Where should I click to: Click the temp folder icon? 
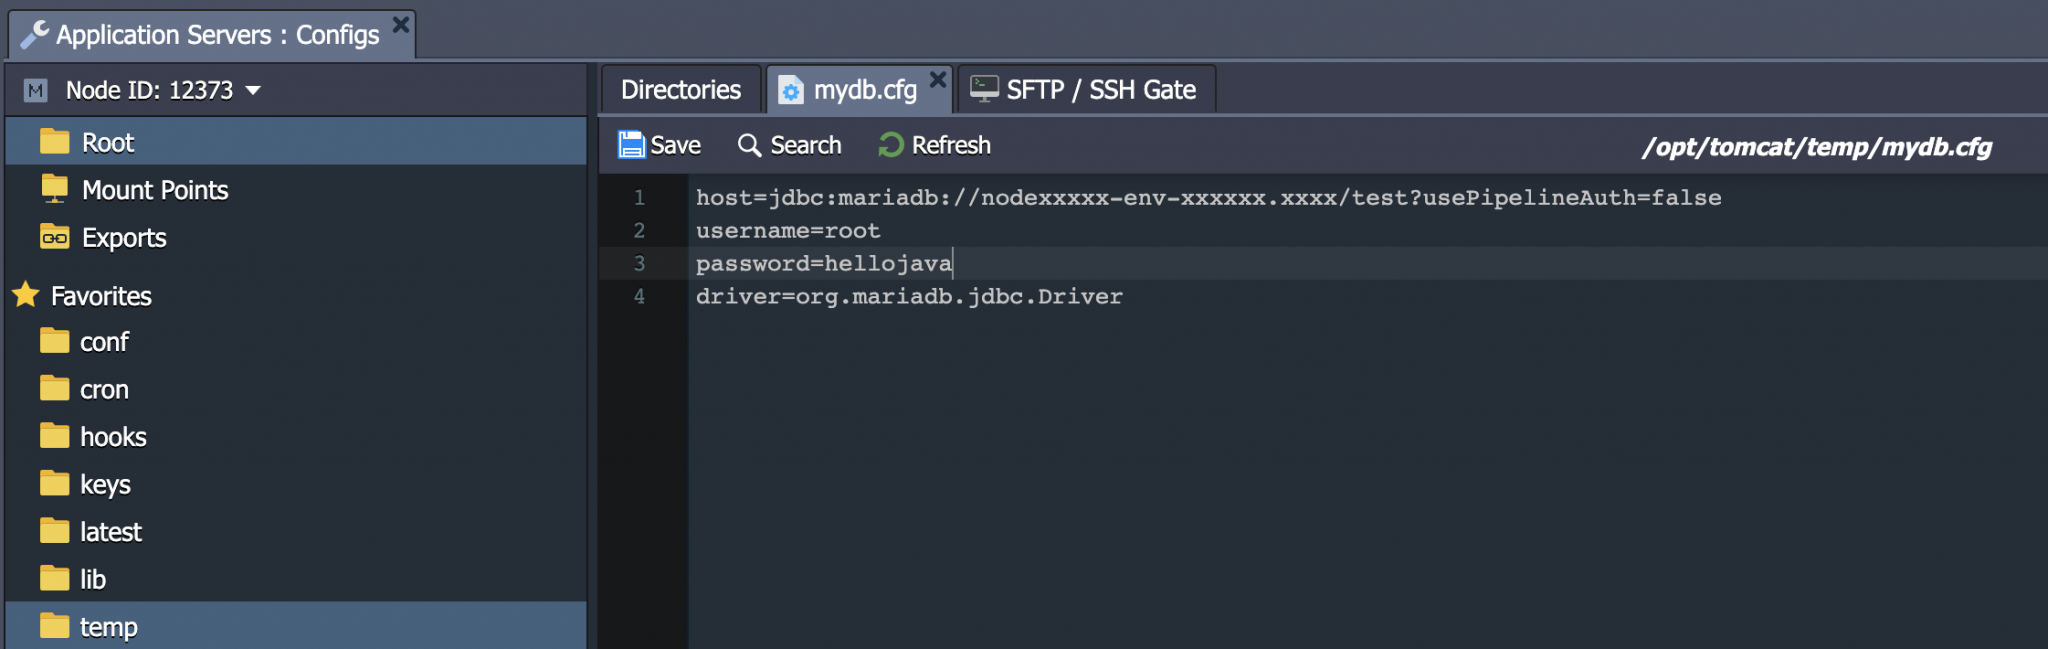[x=53, y=625]
